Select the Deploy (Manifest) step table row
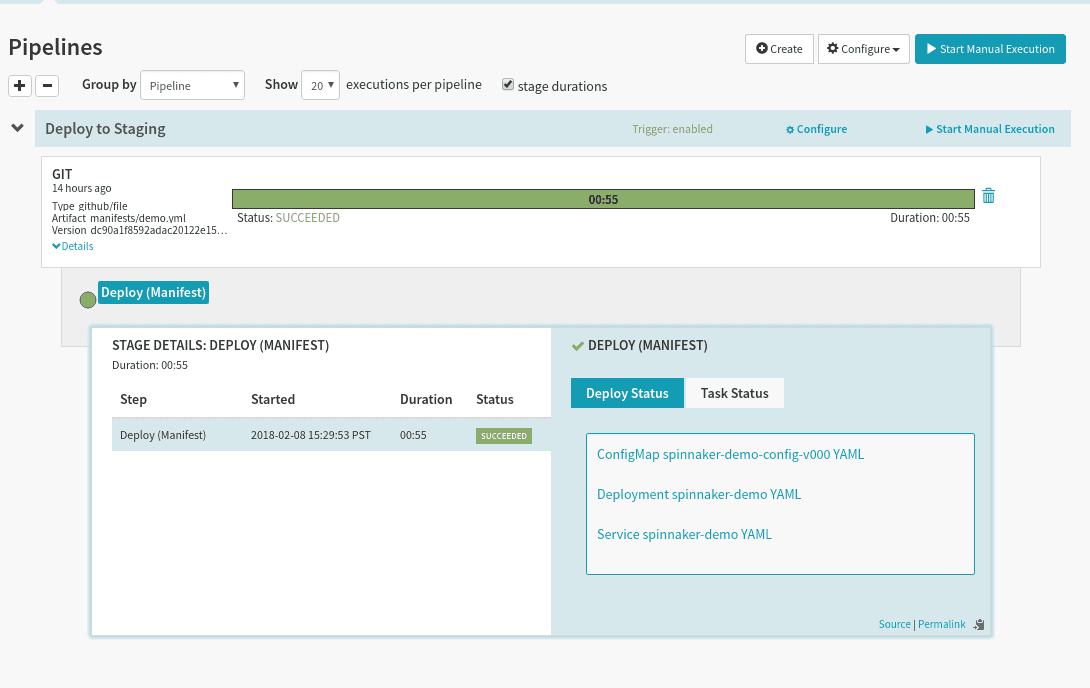Image resolution: width=1090 pixels, height=688 pixels. [330, 436]
